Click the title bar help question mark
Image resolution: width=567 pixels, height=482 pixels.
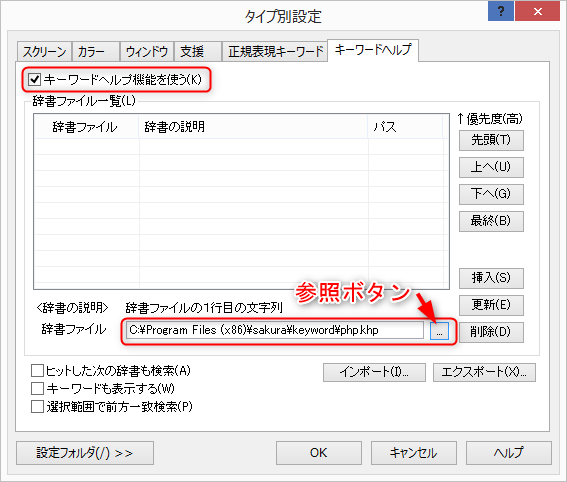pyautogui.click(x=501, y=11)
